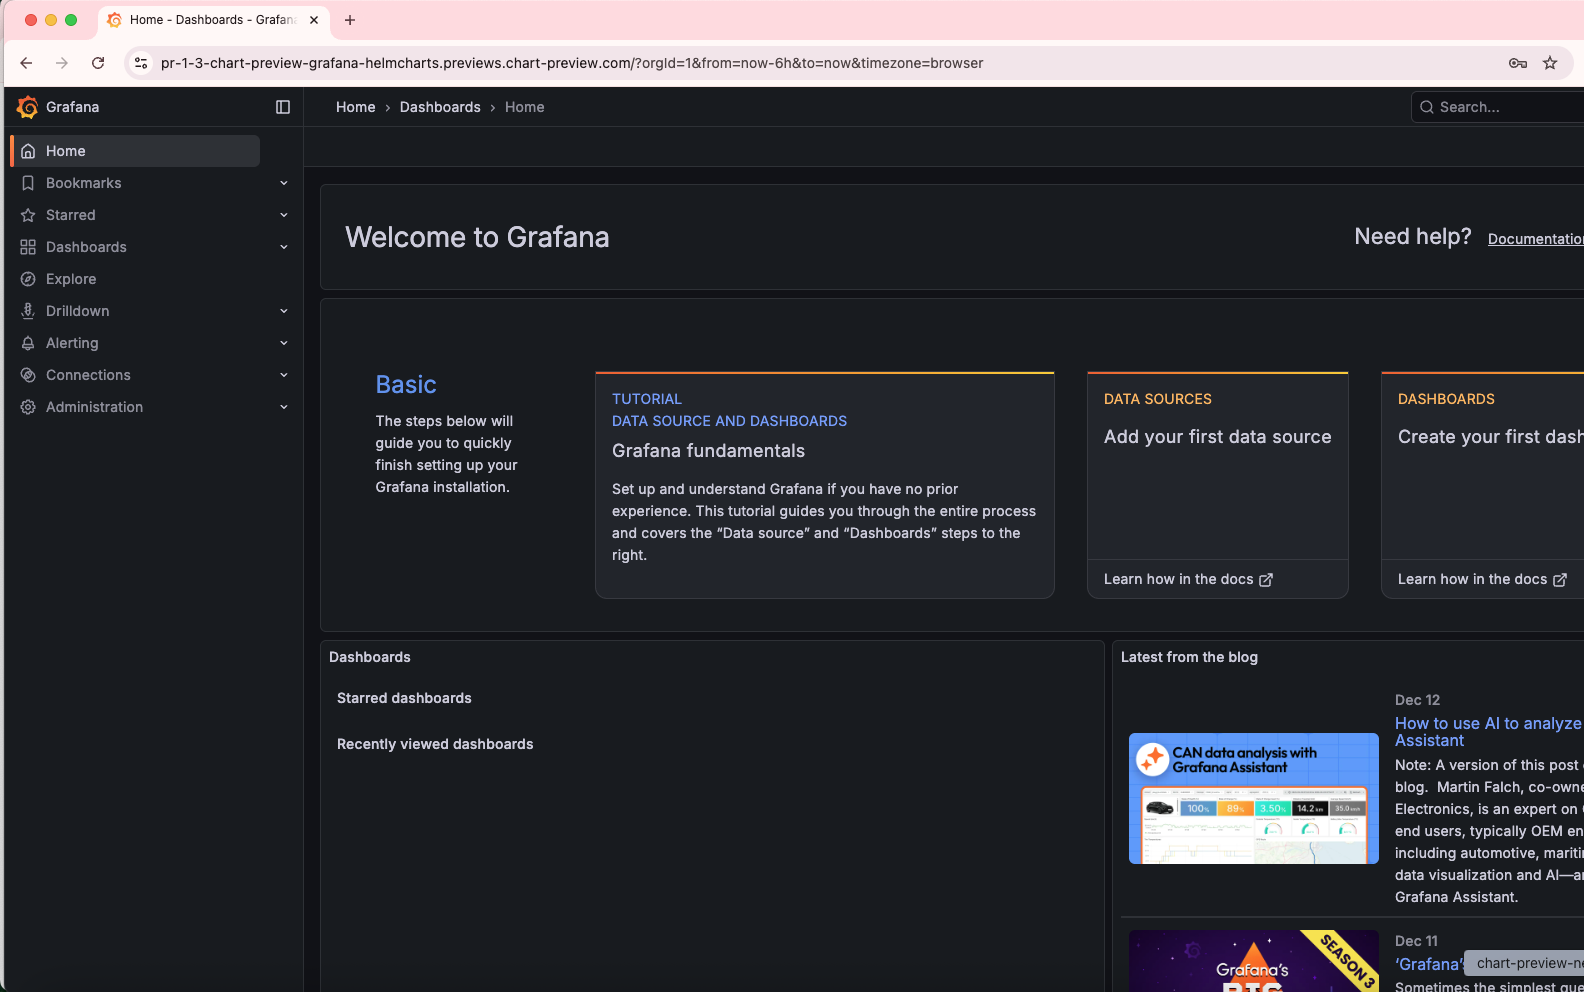Close the Grafana browser tab
The width and height of the screenshot is (1584, 992).
point(314,20)
